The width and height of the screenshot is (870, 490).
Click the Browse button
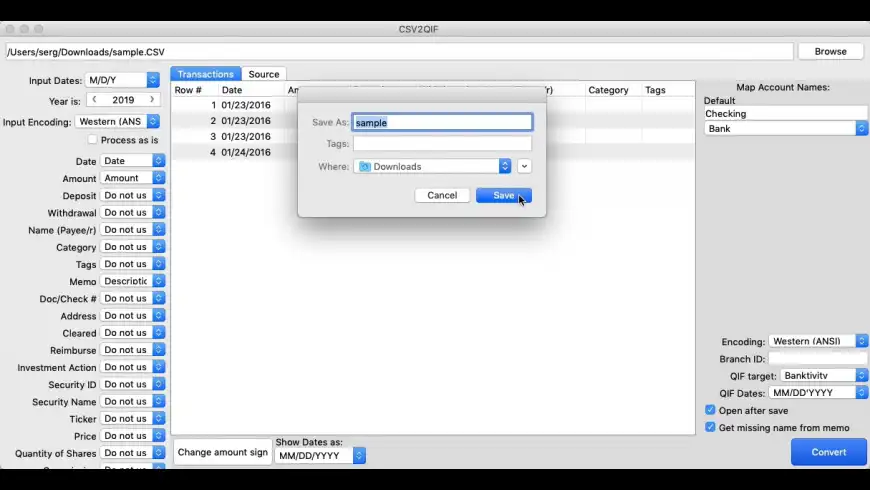[x=830, y=51]
